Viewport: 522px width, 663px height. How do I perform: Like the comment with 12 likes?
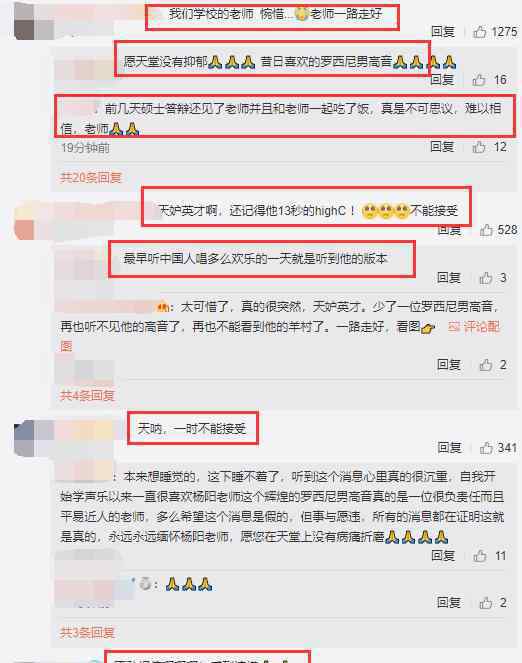478,147
